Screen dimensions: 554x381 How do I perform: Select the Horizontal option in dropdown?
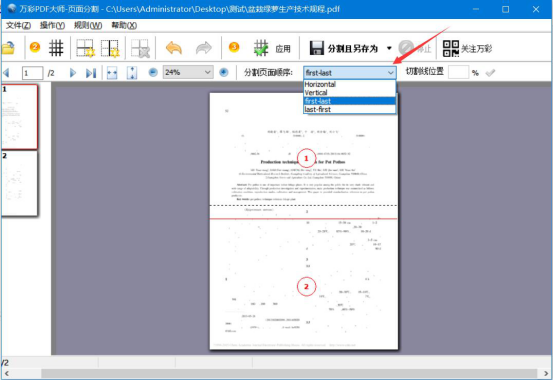[x=349, y=84]
